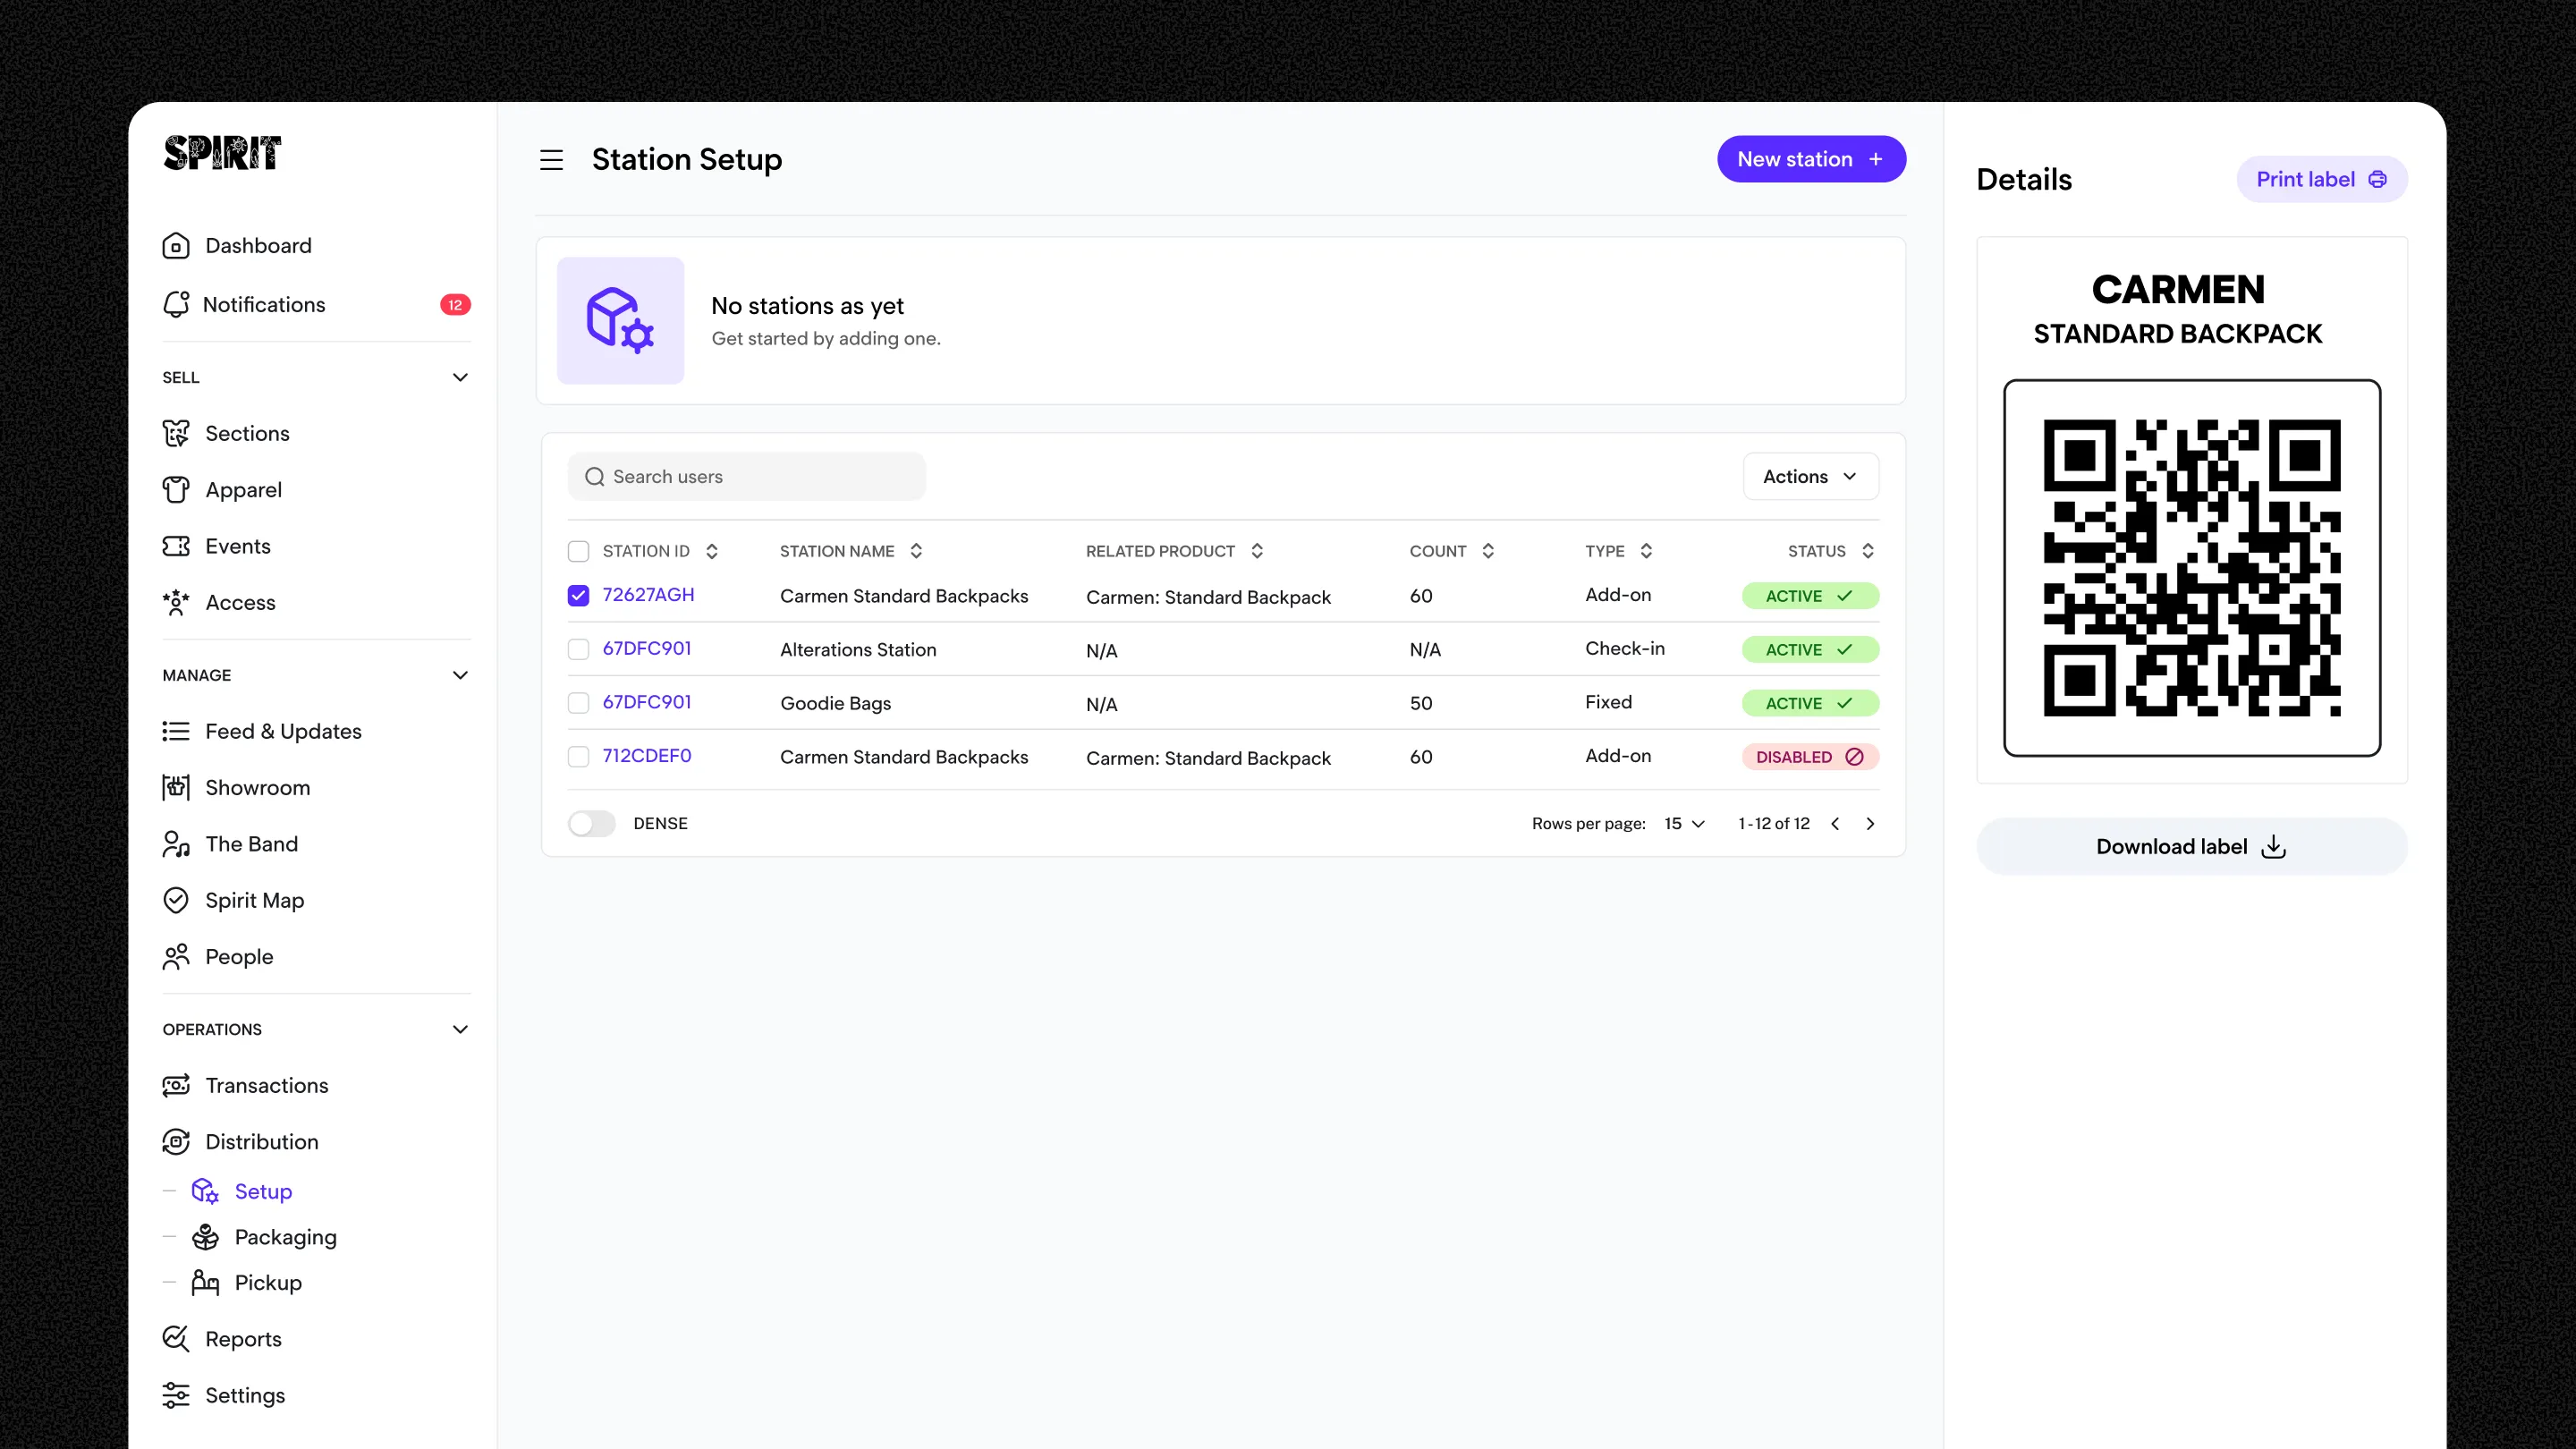Check the Goodie Bags row checkbox
The width and height of the screenshot is (2576, 1449).
pyautogui.click(x=578, y=704)
